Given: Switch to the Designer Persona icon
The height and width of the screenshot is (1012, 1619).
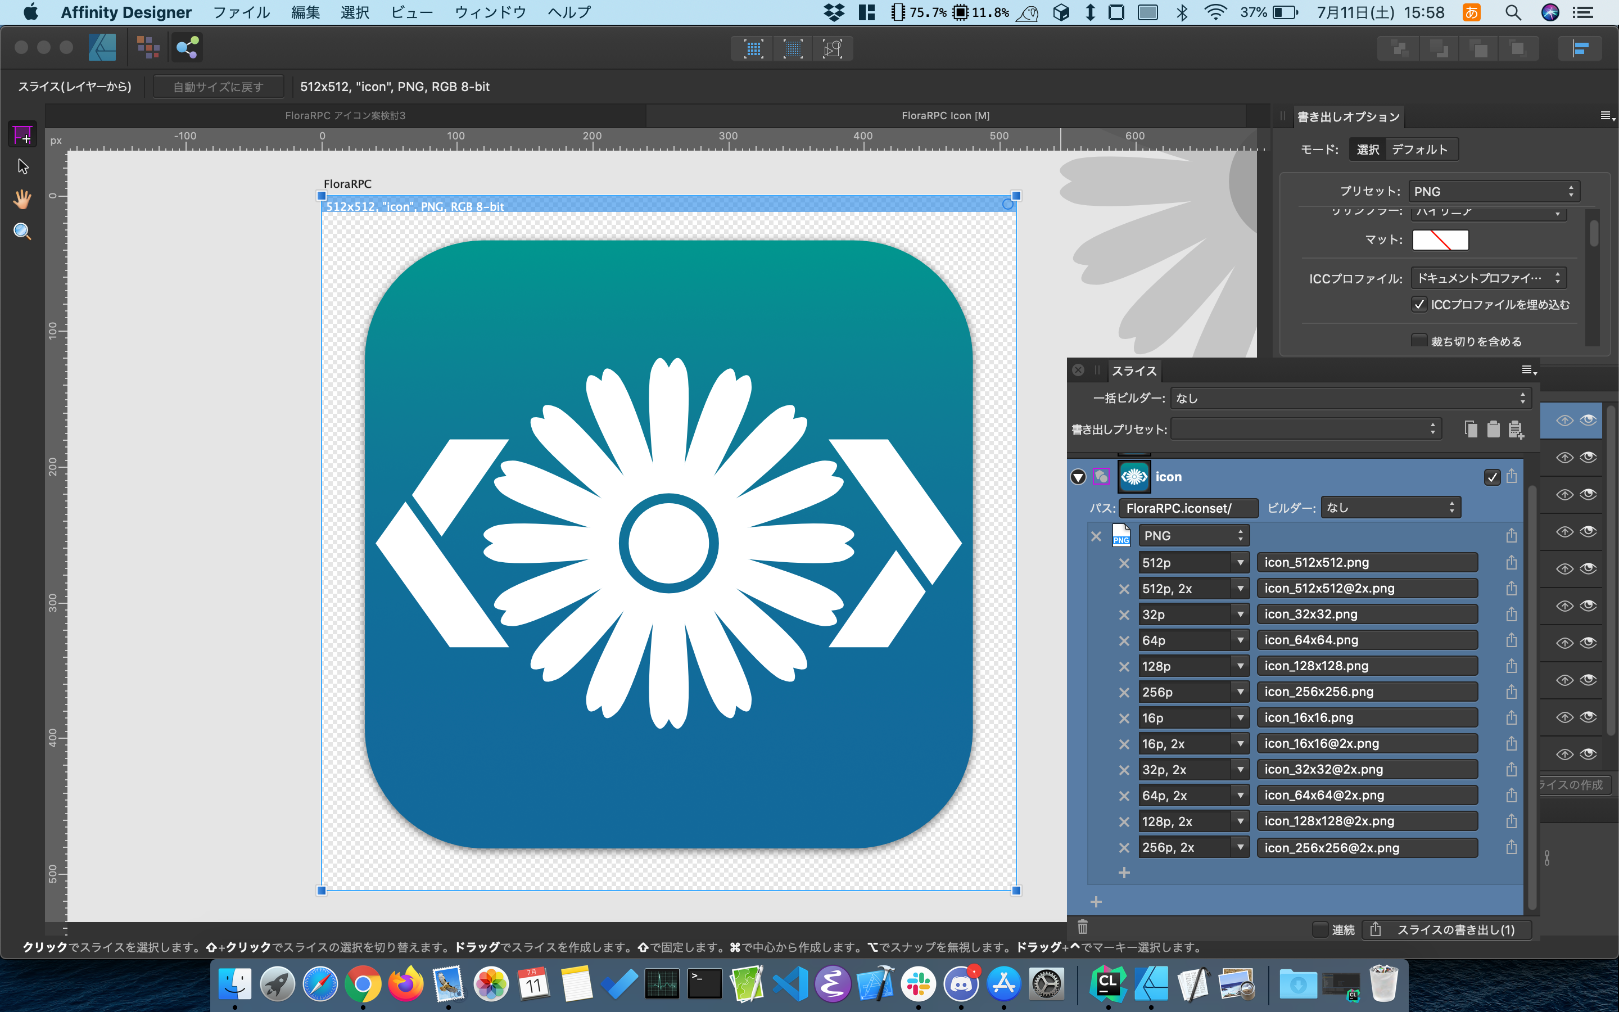Looking at the screenshot, I should 103,47.
